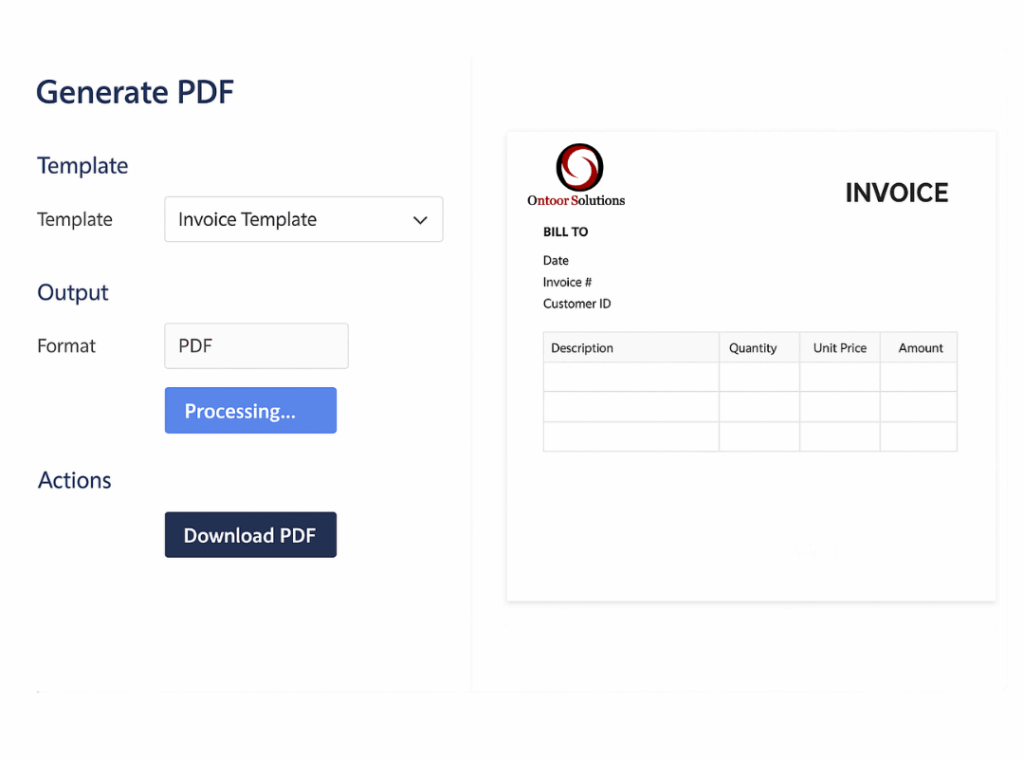Click the first empty Description cell

(x=631, y=377)
